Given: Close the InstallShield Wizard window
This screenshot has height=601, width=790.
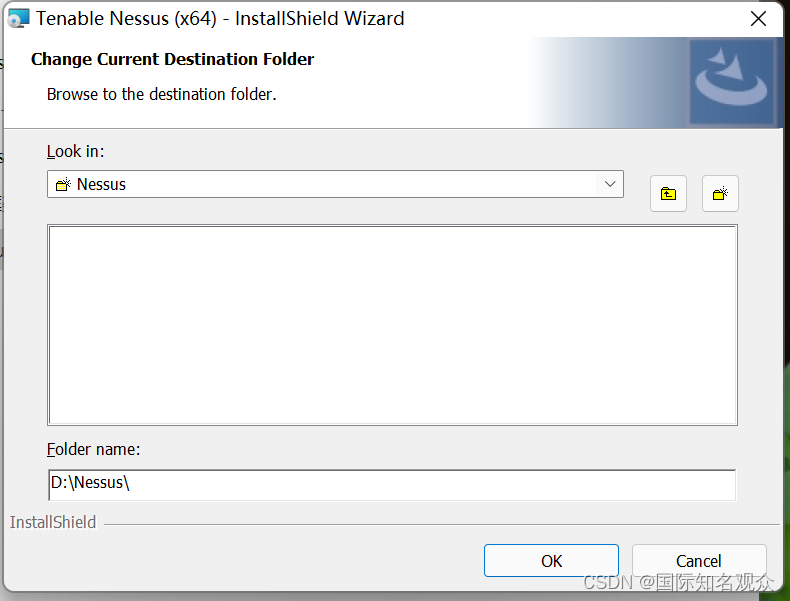Looking at the screenshot, I should click(758, 19).
